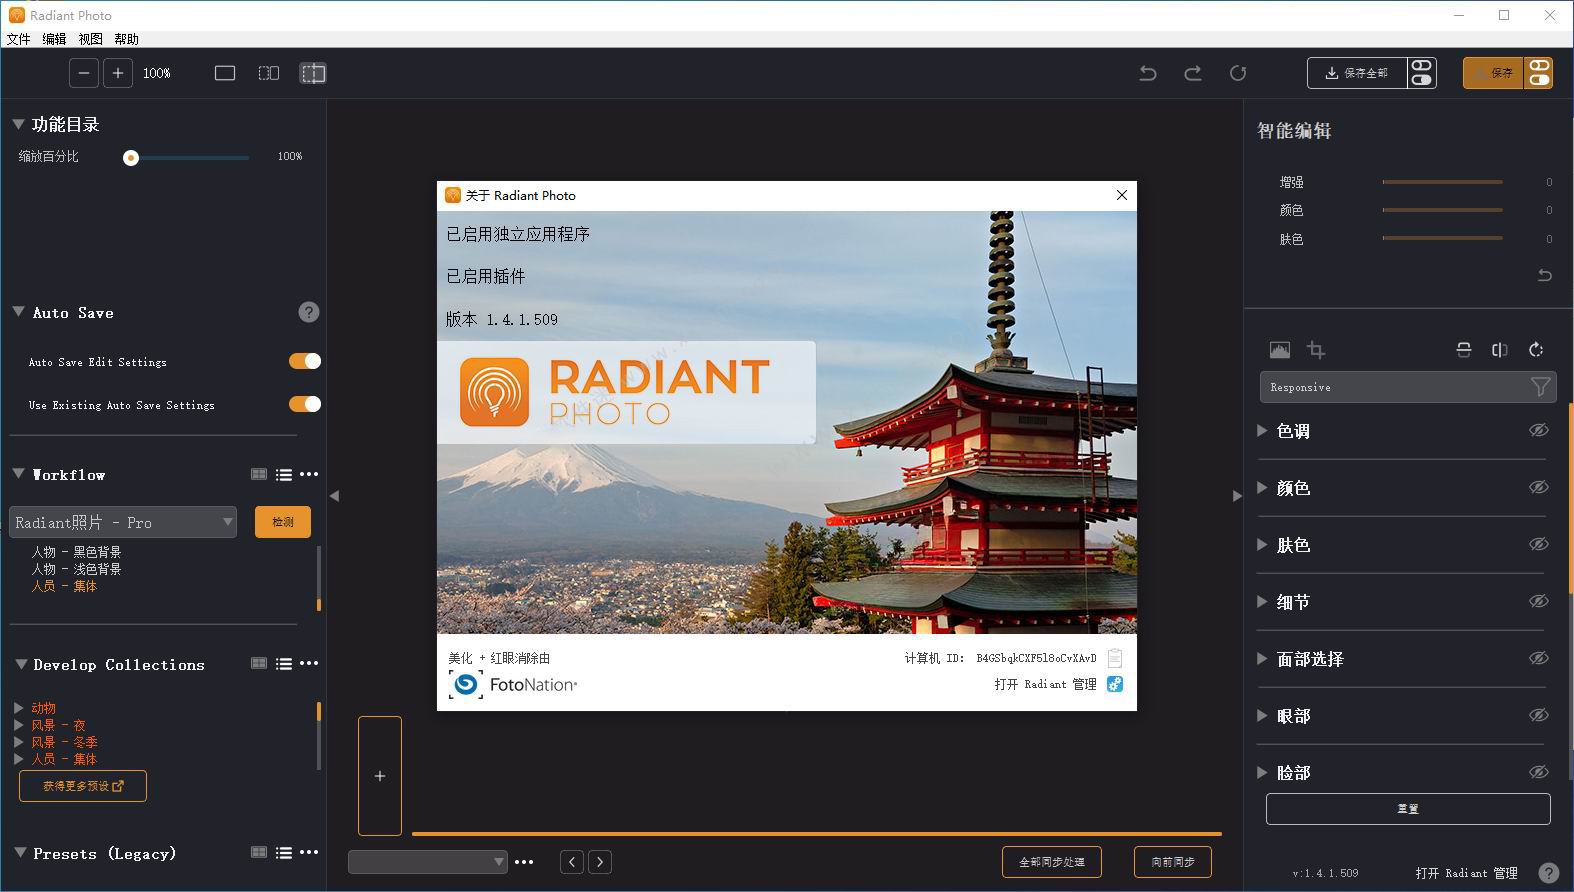
Task: Click the zoom in plus button
Action: click(118, 73)
